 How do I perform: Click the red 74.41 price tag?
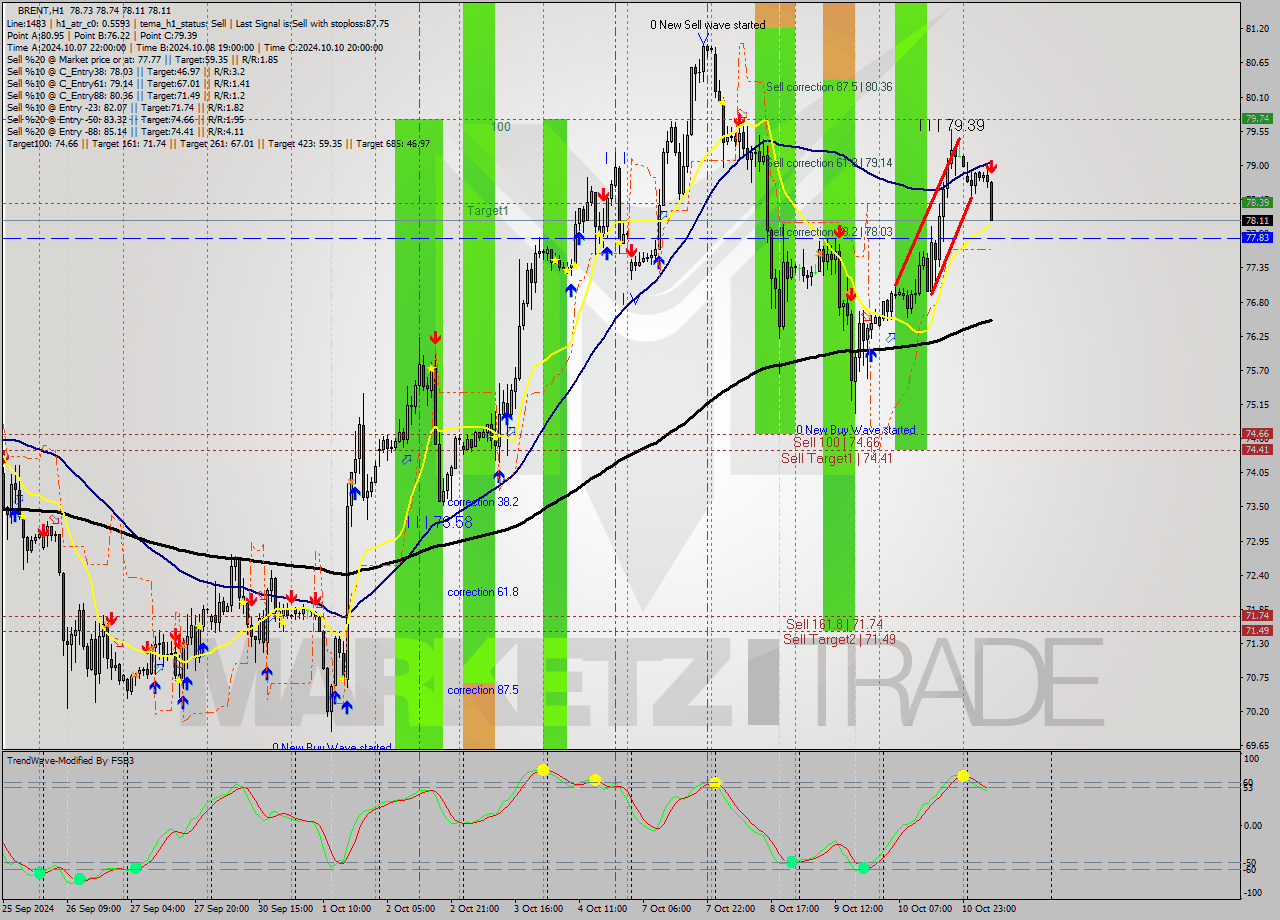[1257, 449]
